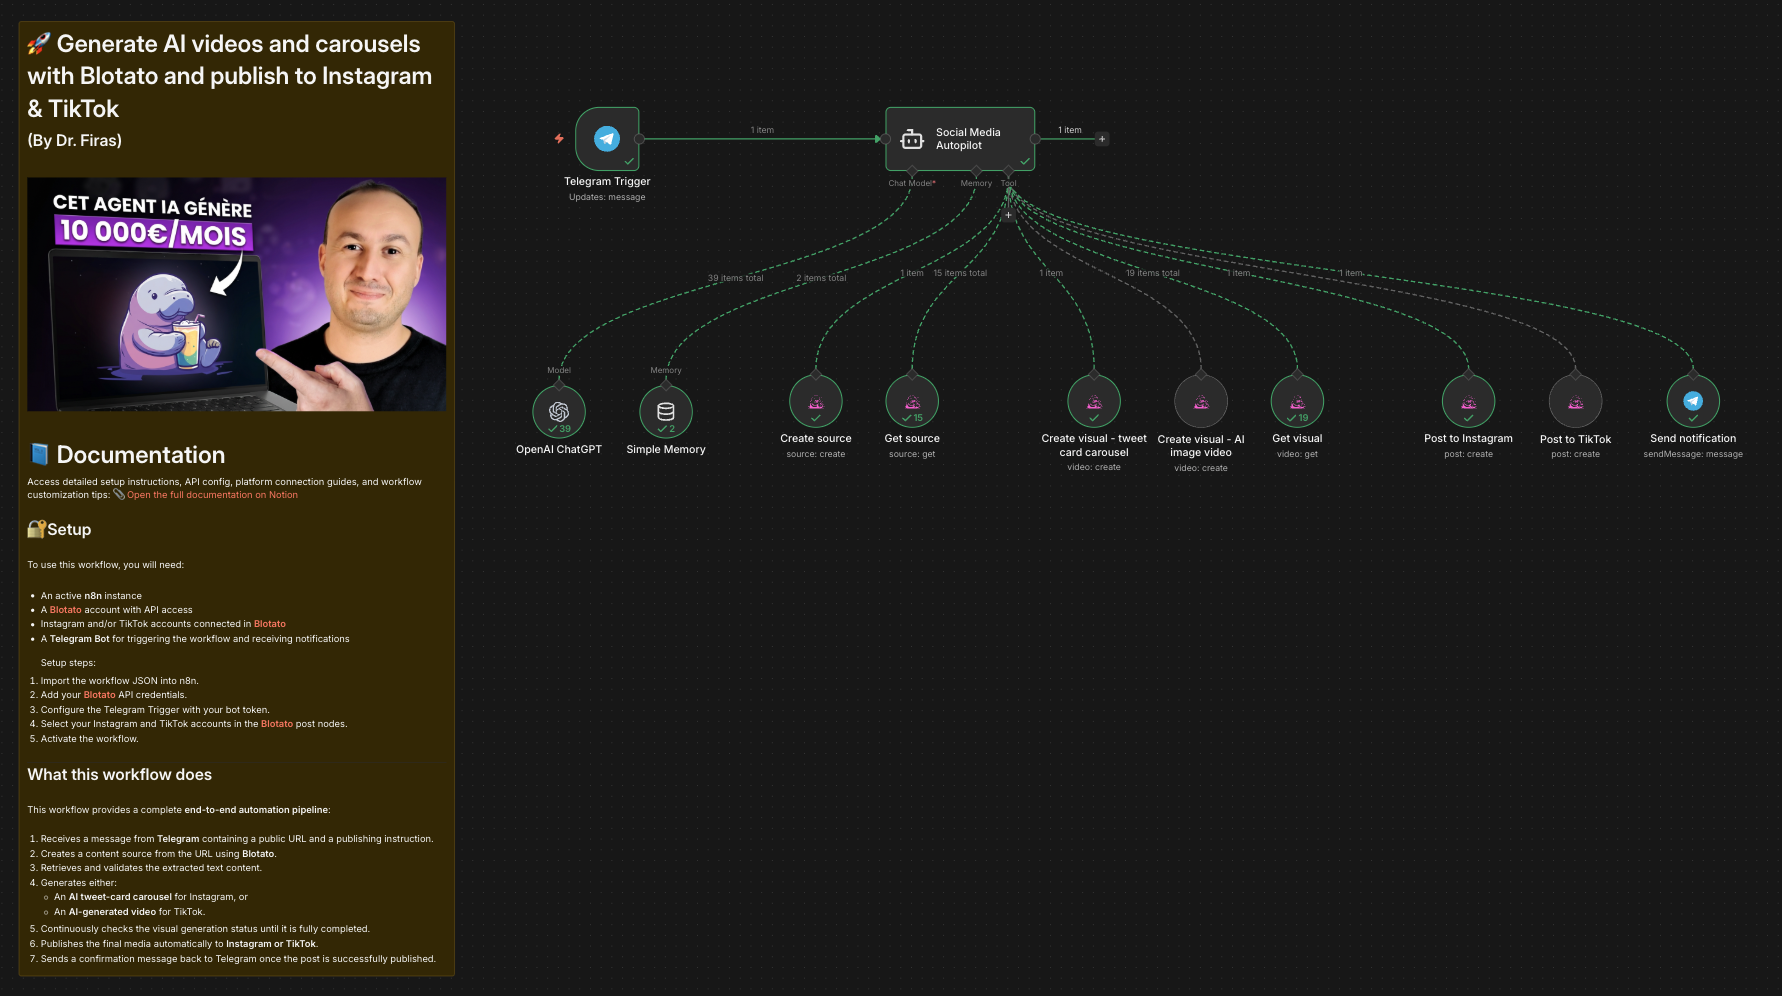The image size is (1782, 996).
Task: Click the Post to TikTok node icon
Action: click(1575, 402)
